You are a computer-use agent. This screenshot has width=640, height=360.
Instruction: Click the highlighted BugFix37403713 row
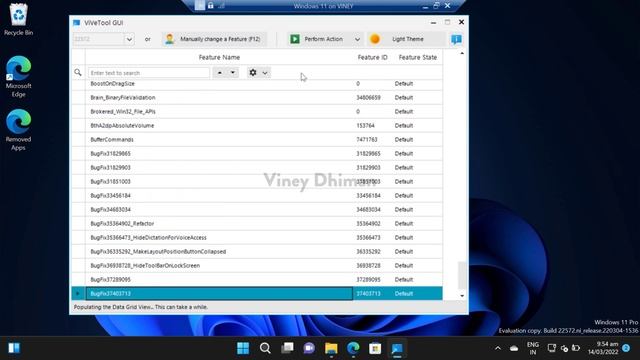[x=257, y=293]
